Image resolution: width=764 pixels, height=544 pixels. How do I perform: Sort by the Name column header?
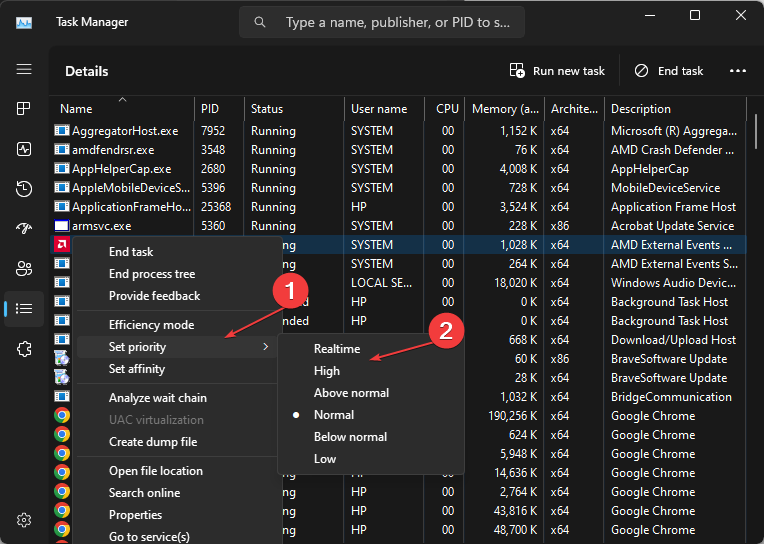coord(76,109)
